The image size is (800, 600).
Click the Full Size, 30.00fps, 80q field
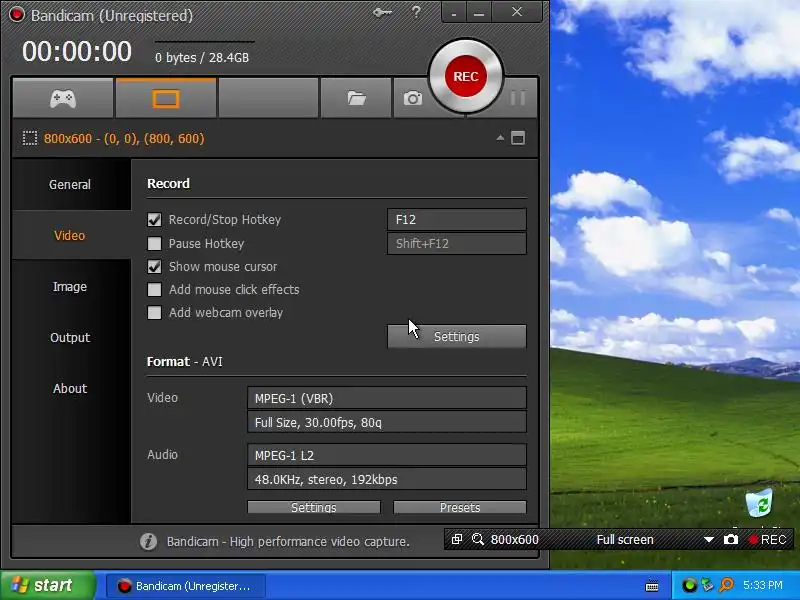tap(387, 422)
